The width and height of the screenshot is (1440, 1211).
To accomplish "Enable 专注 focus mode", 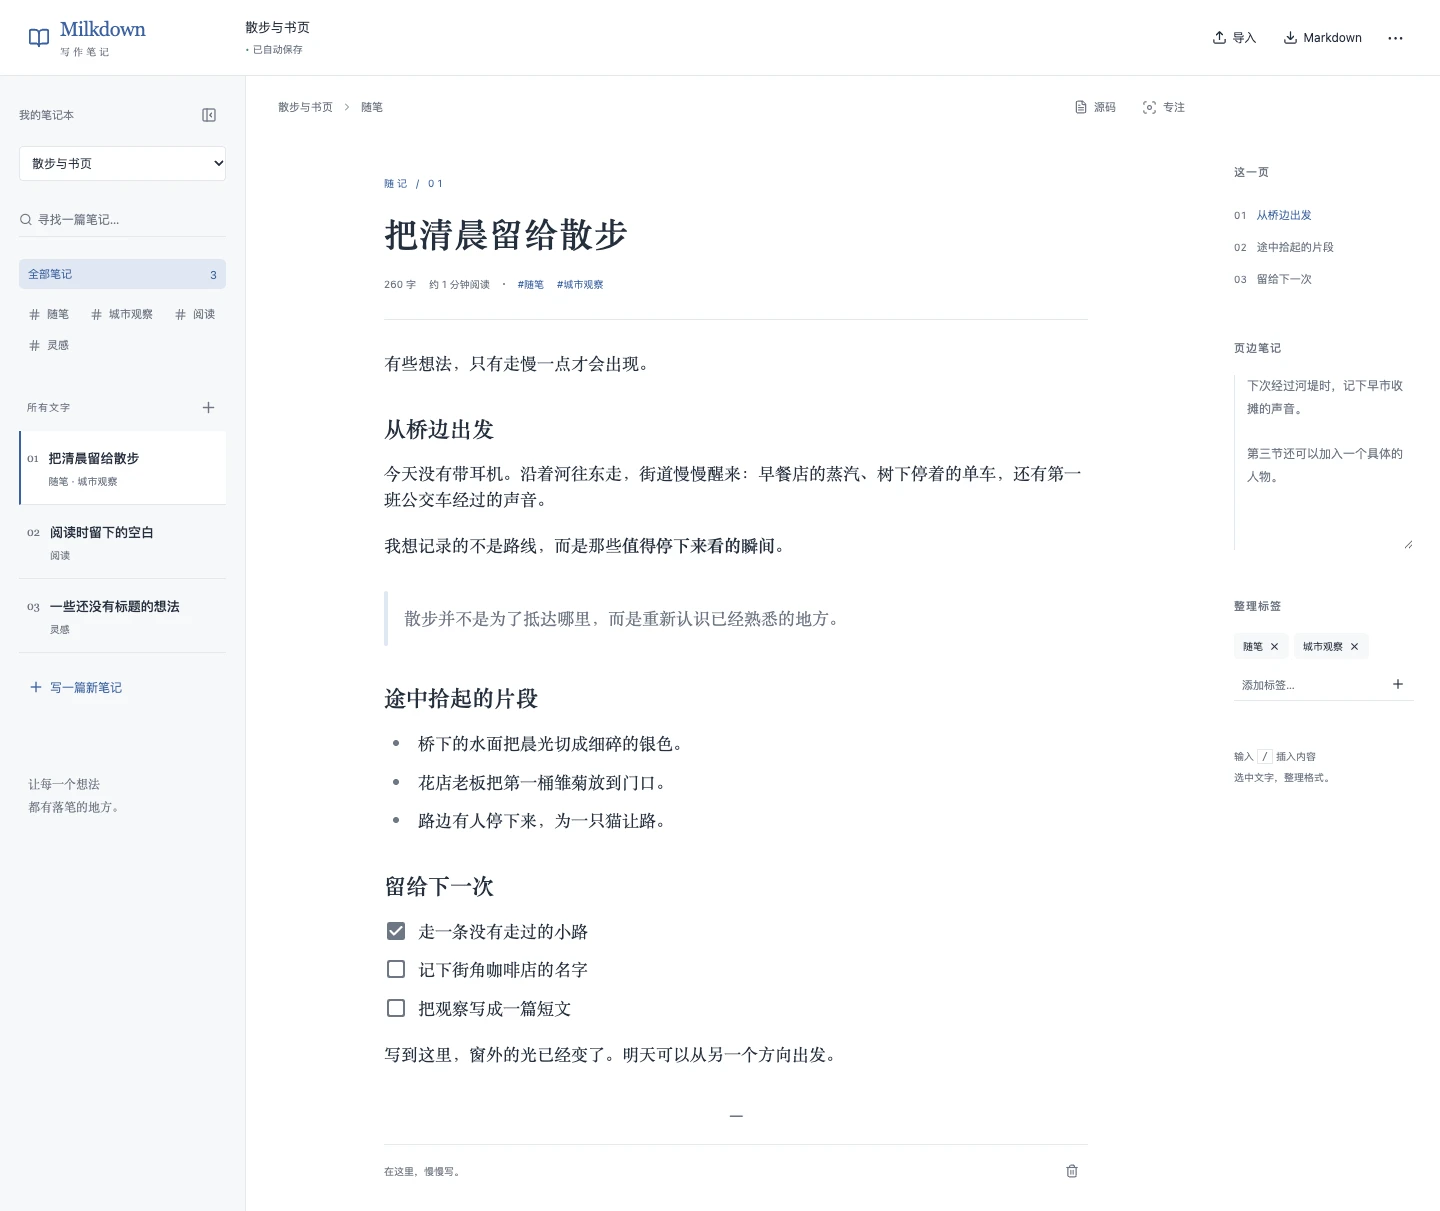I will [x=1164, y=107].
